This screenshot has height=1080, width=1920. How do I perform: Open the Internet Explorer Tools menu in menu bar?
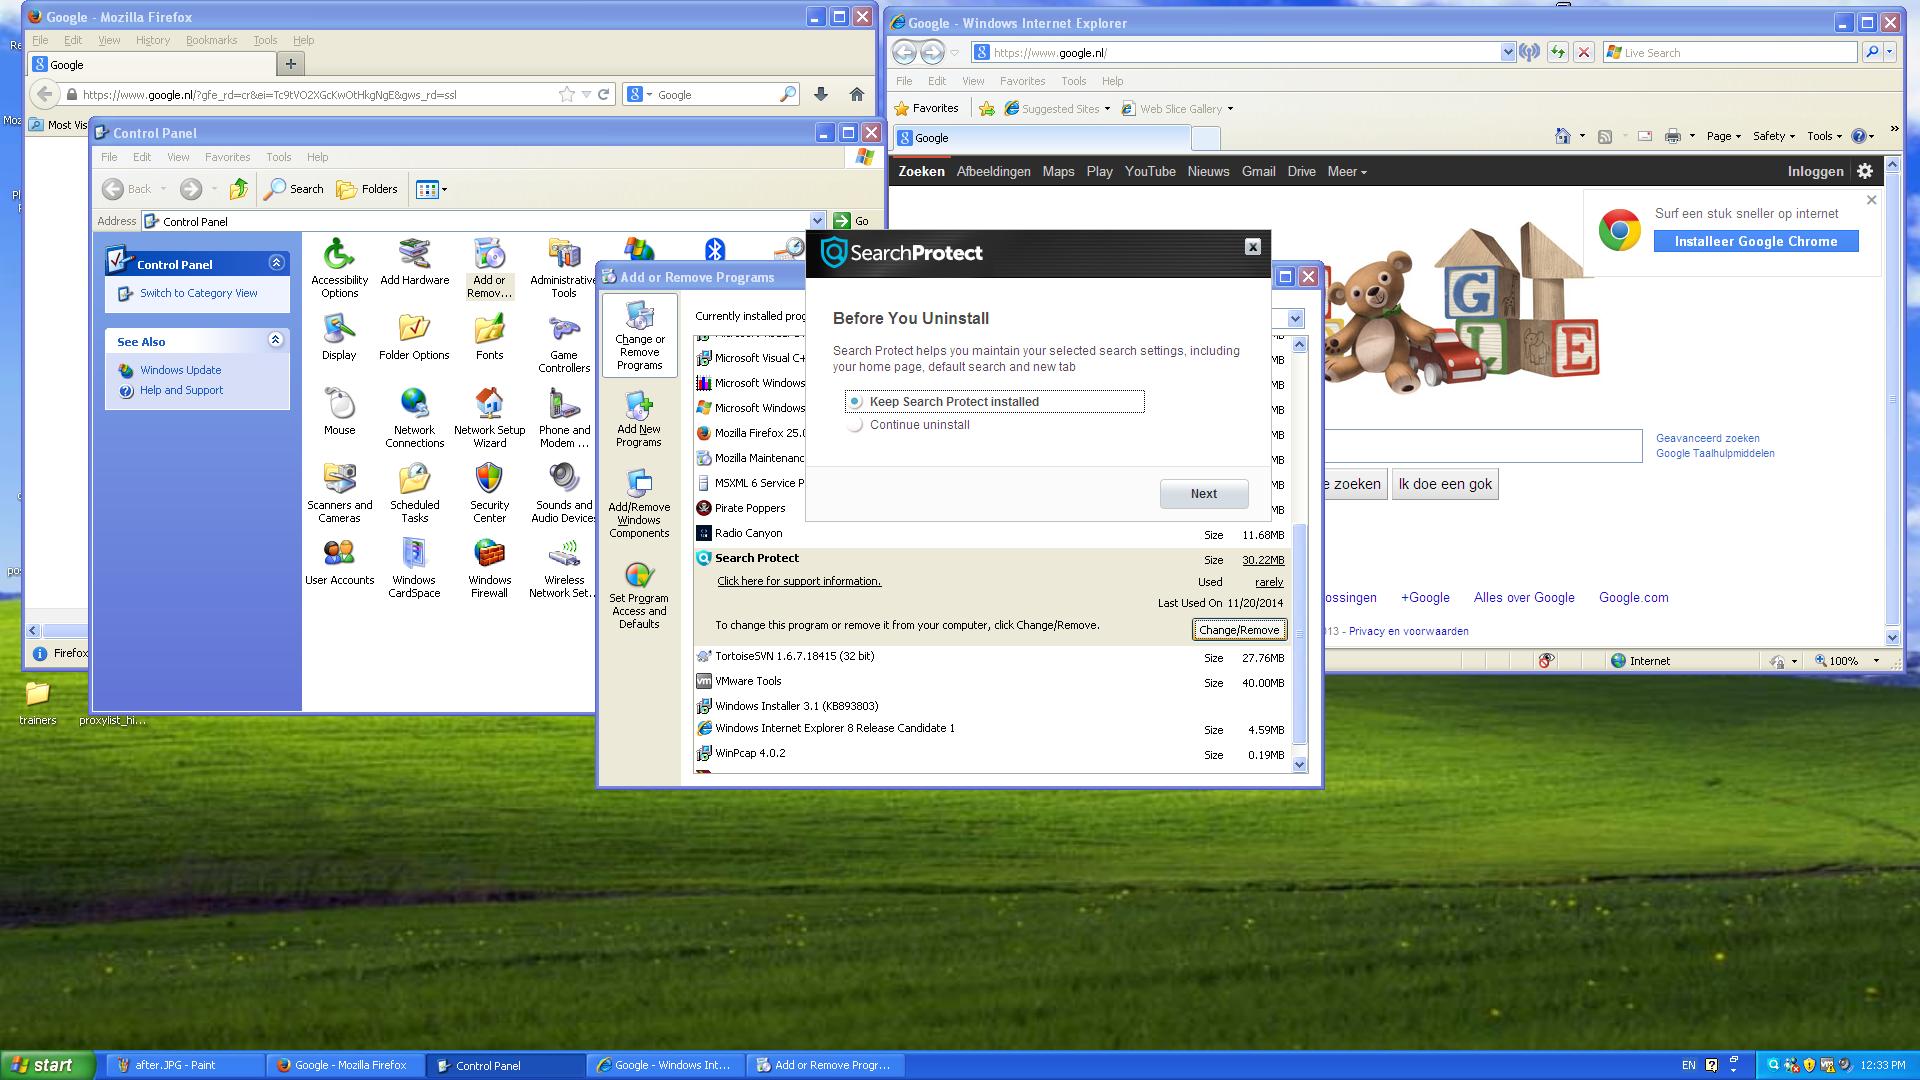pos(1073,81)
